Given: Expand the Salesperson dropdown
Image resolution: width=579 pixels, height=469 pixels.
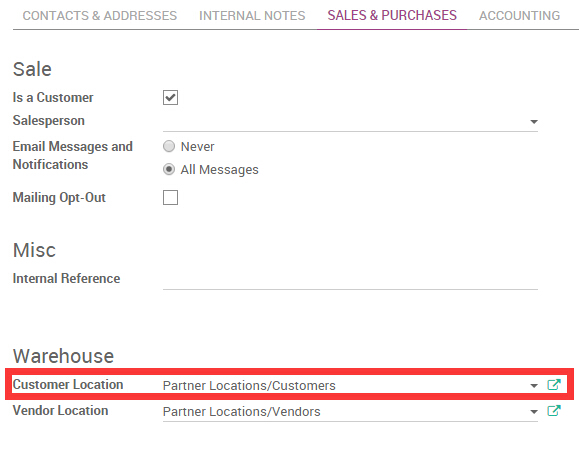Looking at the screenshot, I should pyautogui.click(x=534, y=121).
